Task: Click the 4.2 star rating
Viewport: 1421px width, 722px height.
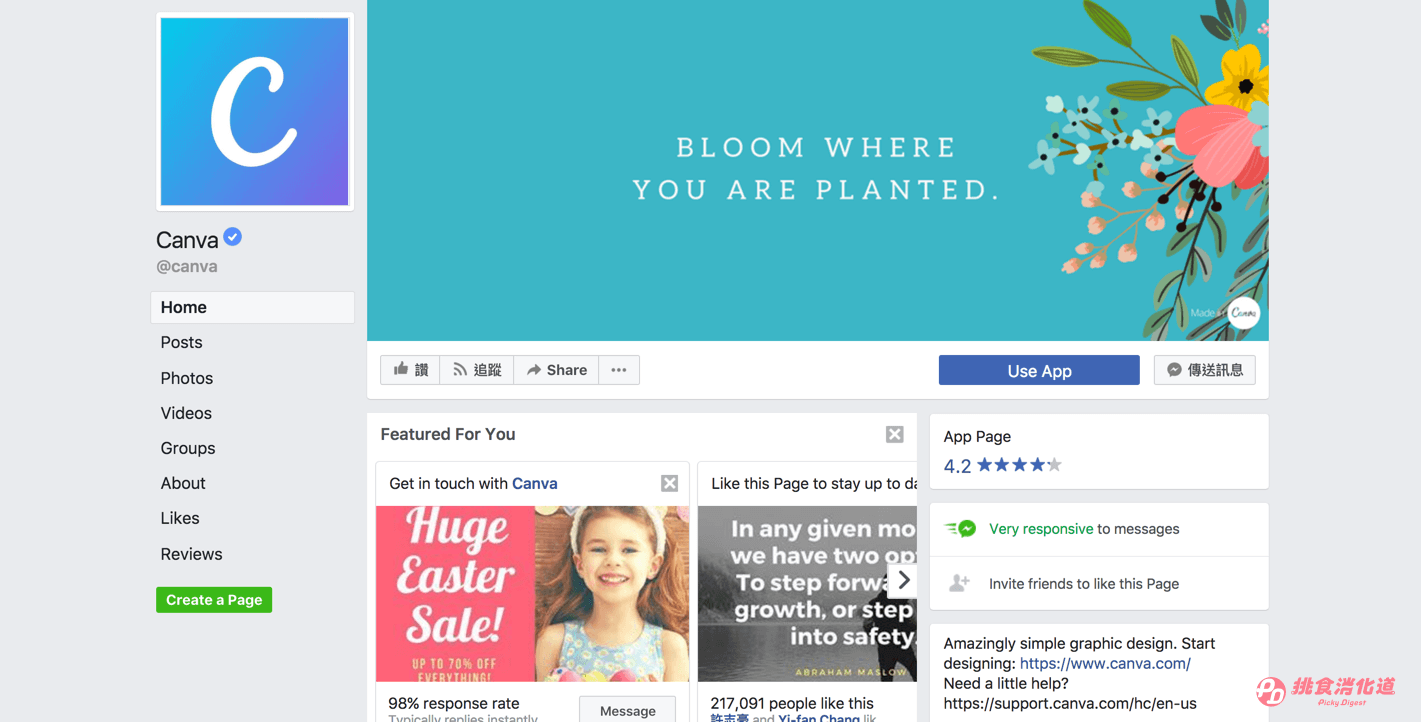Action: point(1003,465)
